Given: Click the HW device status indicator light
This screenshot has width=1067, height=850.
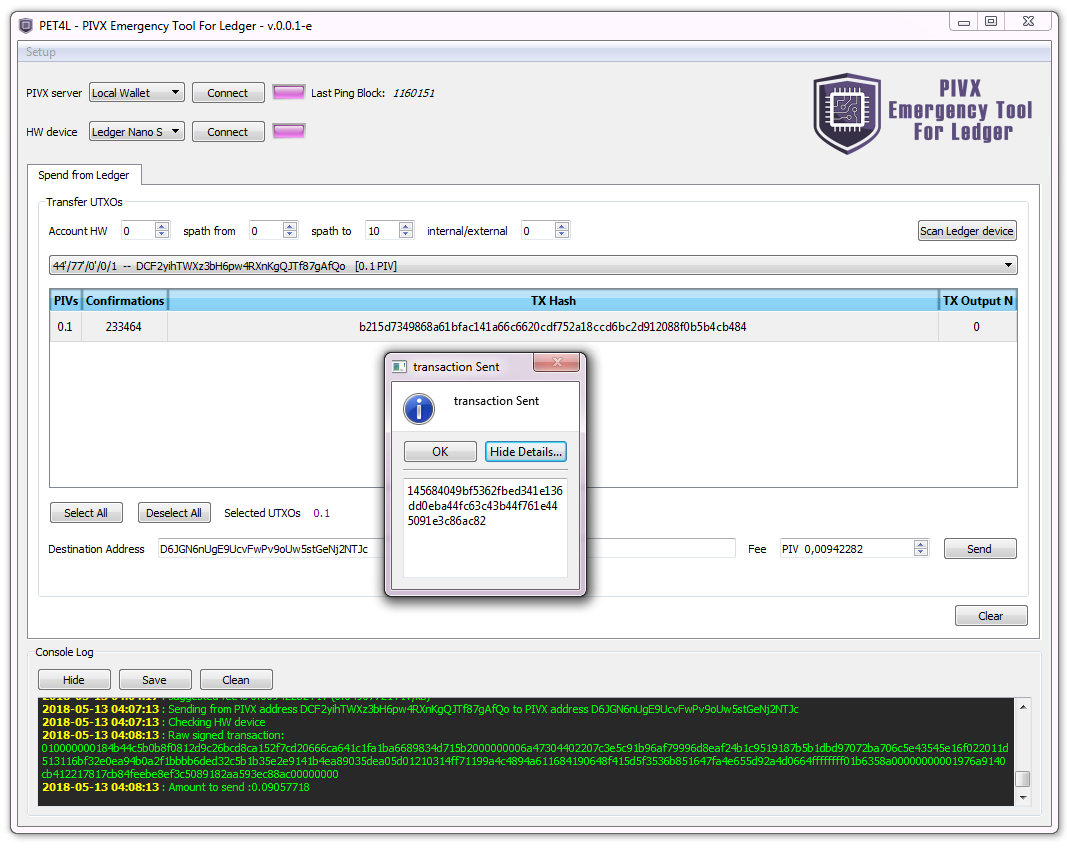Looking at the screenshot, I should pyautogui.click(x=289, y=131).
